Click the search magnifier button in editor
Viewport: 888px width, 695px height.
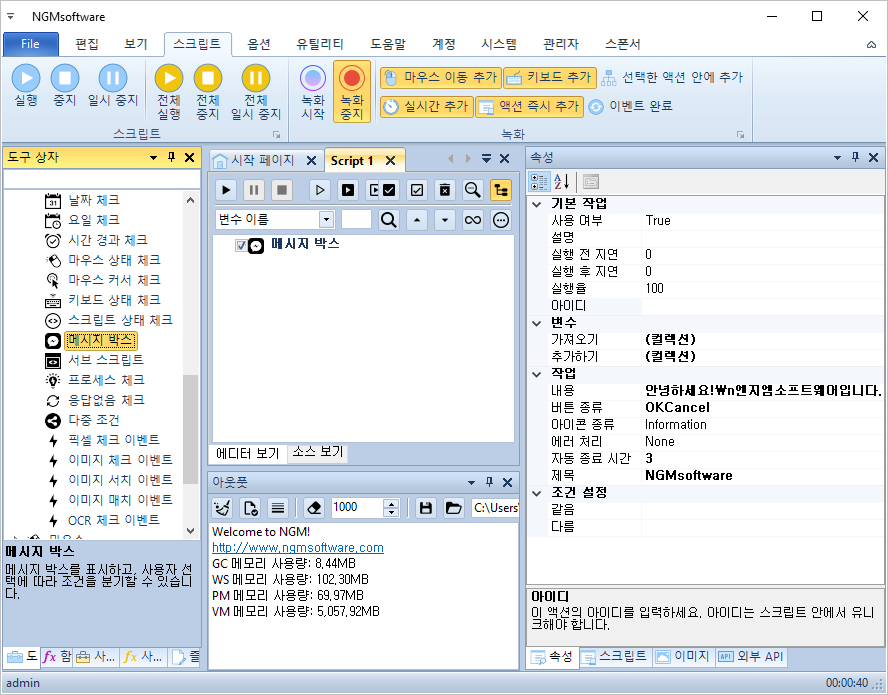(388, 220)
